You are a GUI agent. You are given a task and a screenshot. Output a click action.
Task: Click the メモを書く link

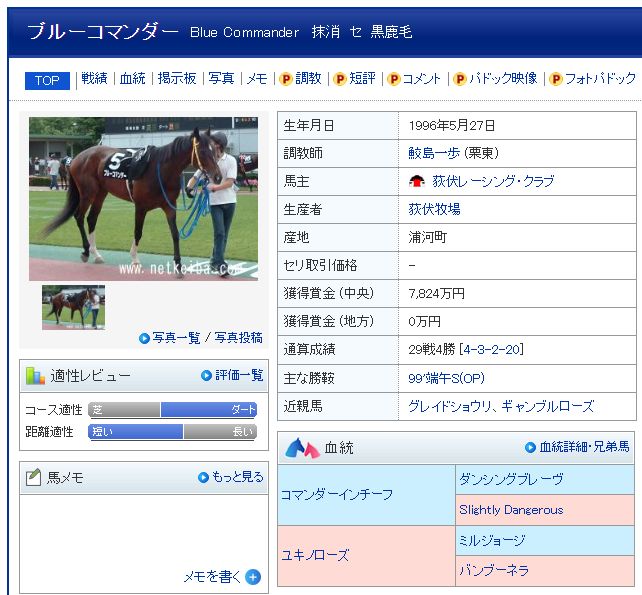[212, 577]
